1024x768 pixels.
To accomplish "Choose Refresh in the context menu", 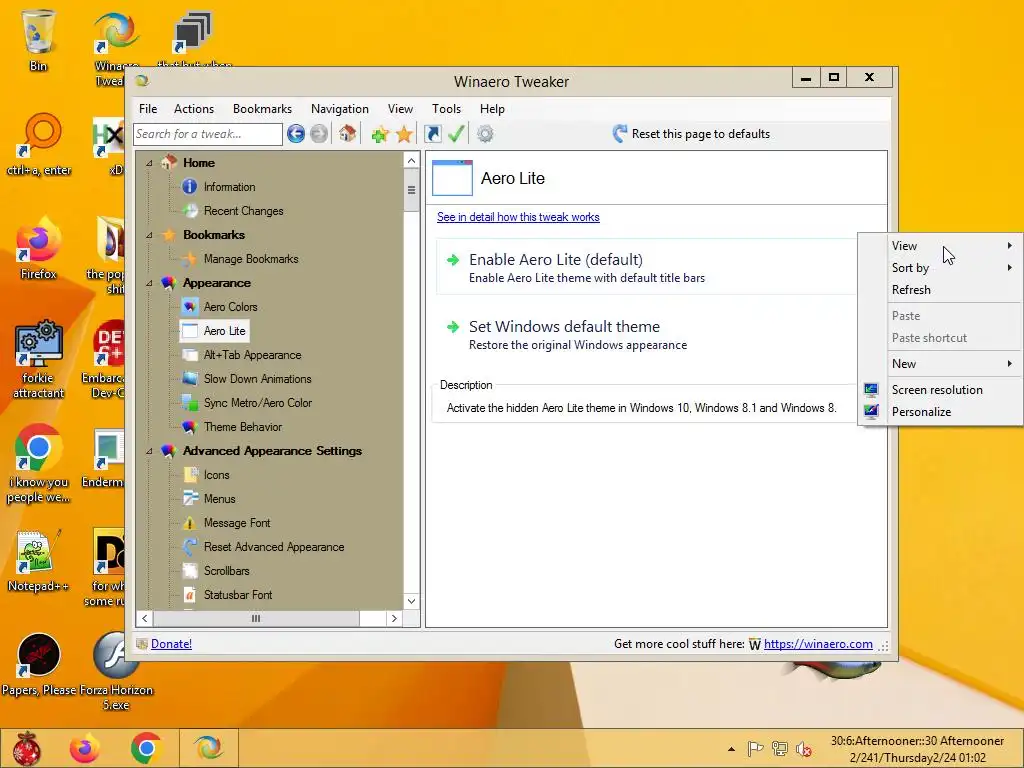I will [954, 290].
